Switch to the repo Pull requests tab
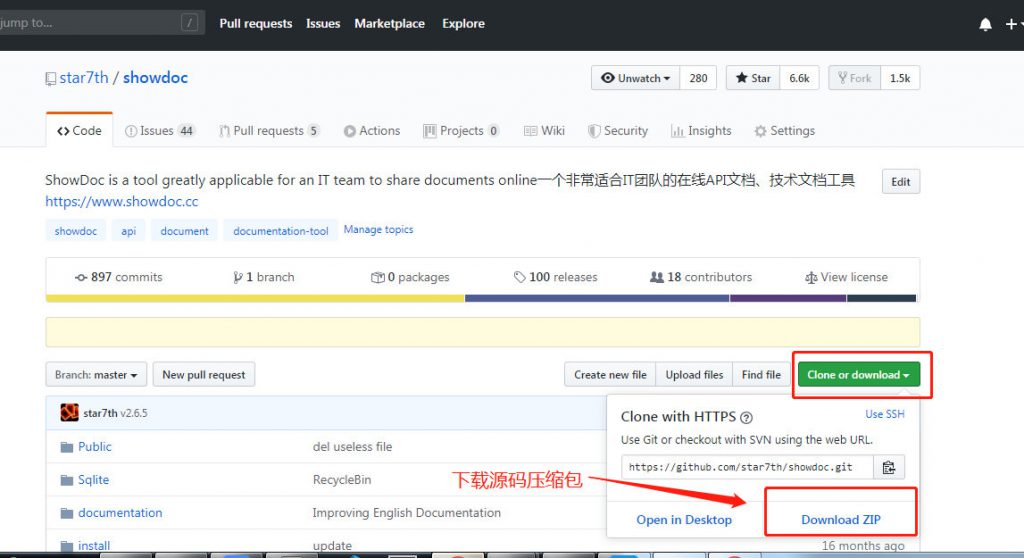 269,131
